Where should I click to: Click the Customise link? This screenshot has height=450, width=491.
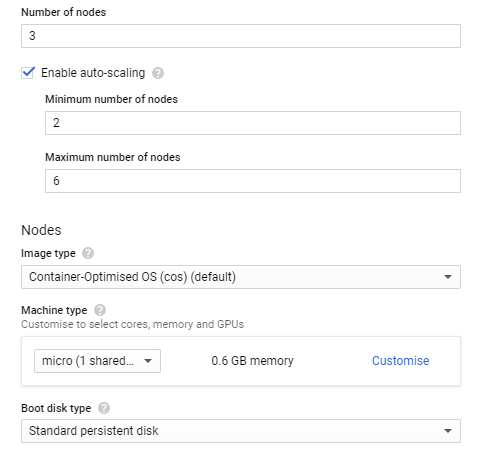coord(401,361)
